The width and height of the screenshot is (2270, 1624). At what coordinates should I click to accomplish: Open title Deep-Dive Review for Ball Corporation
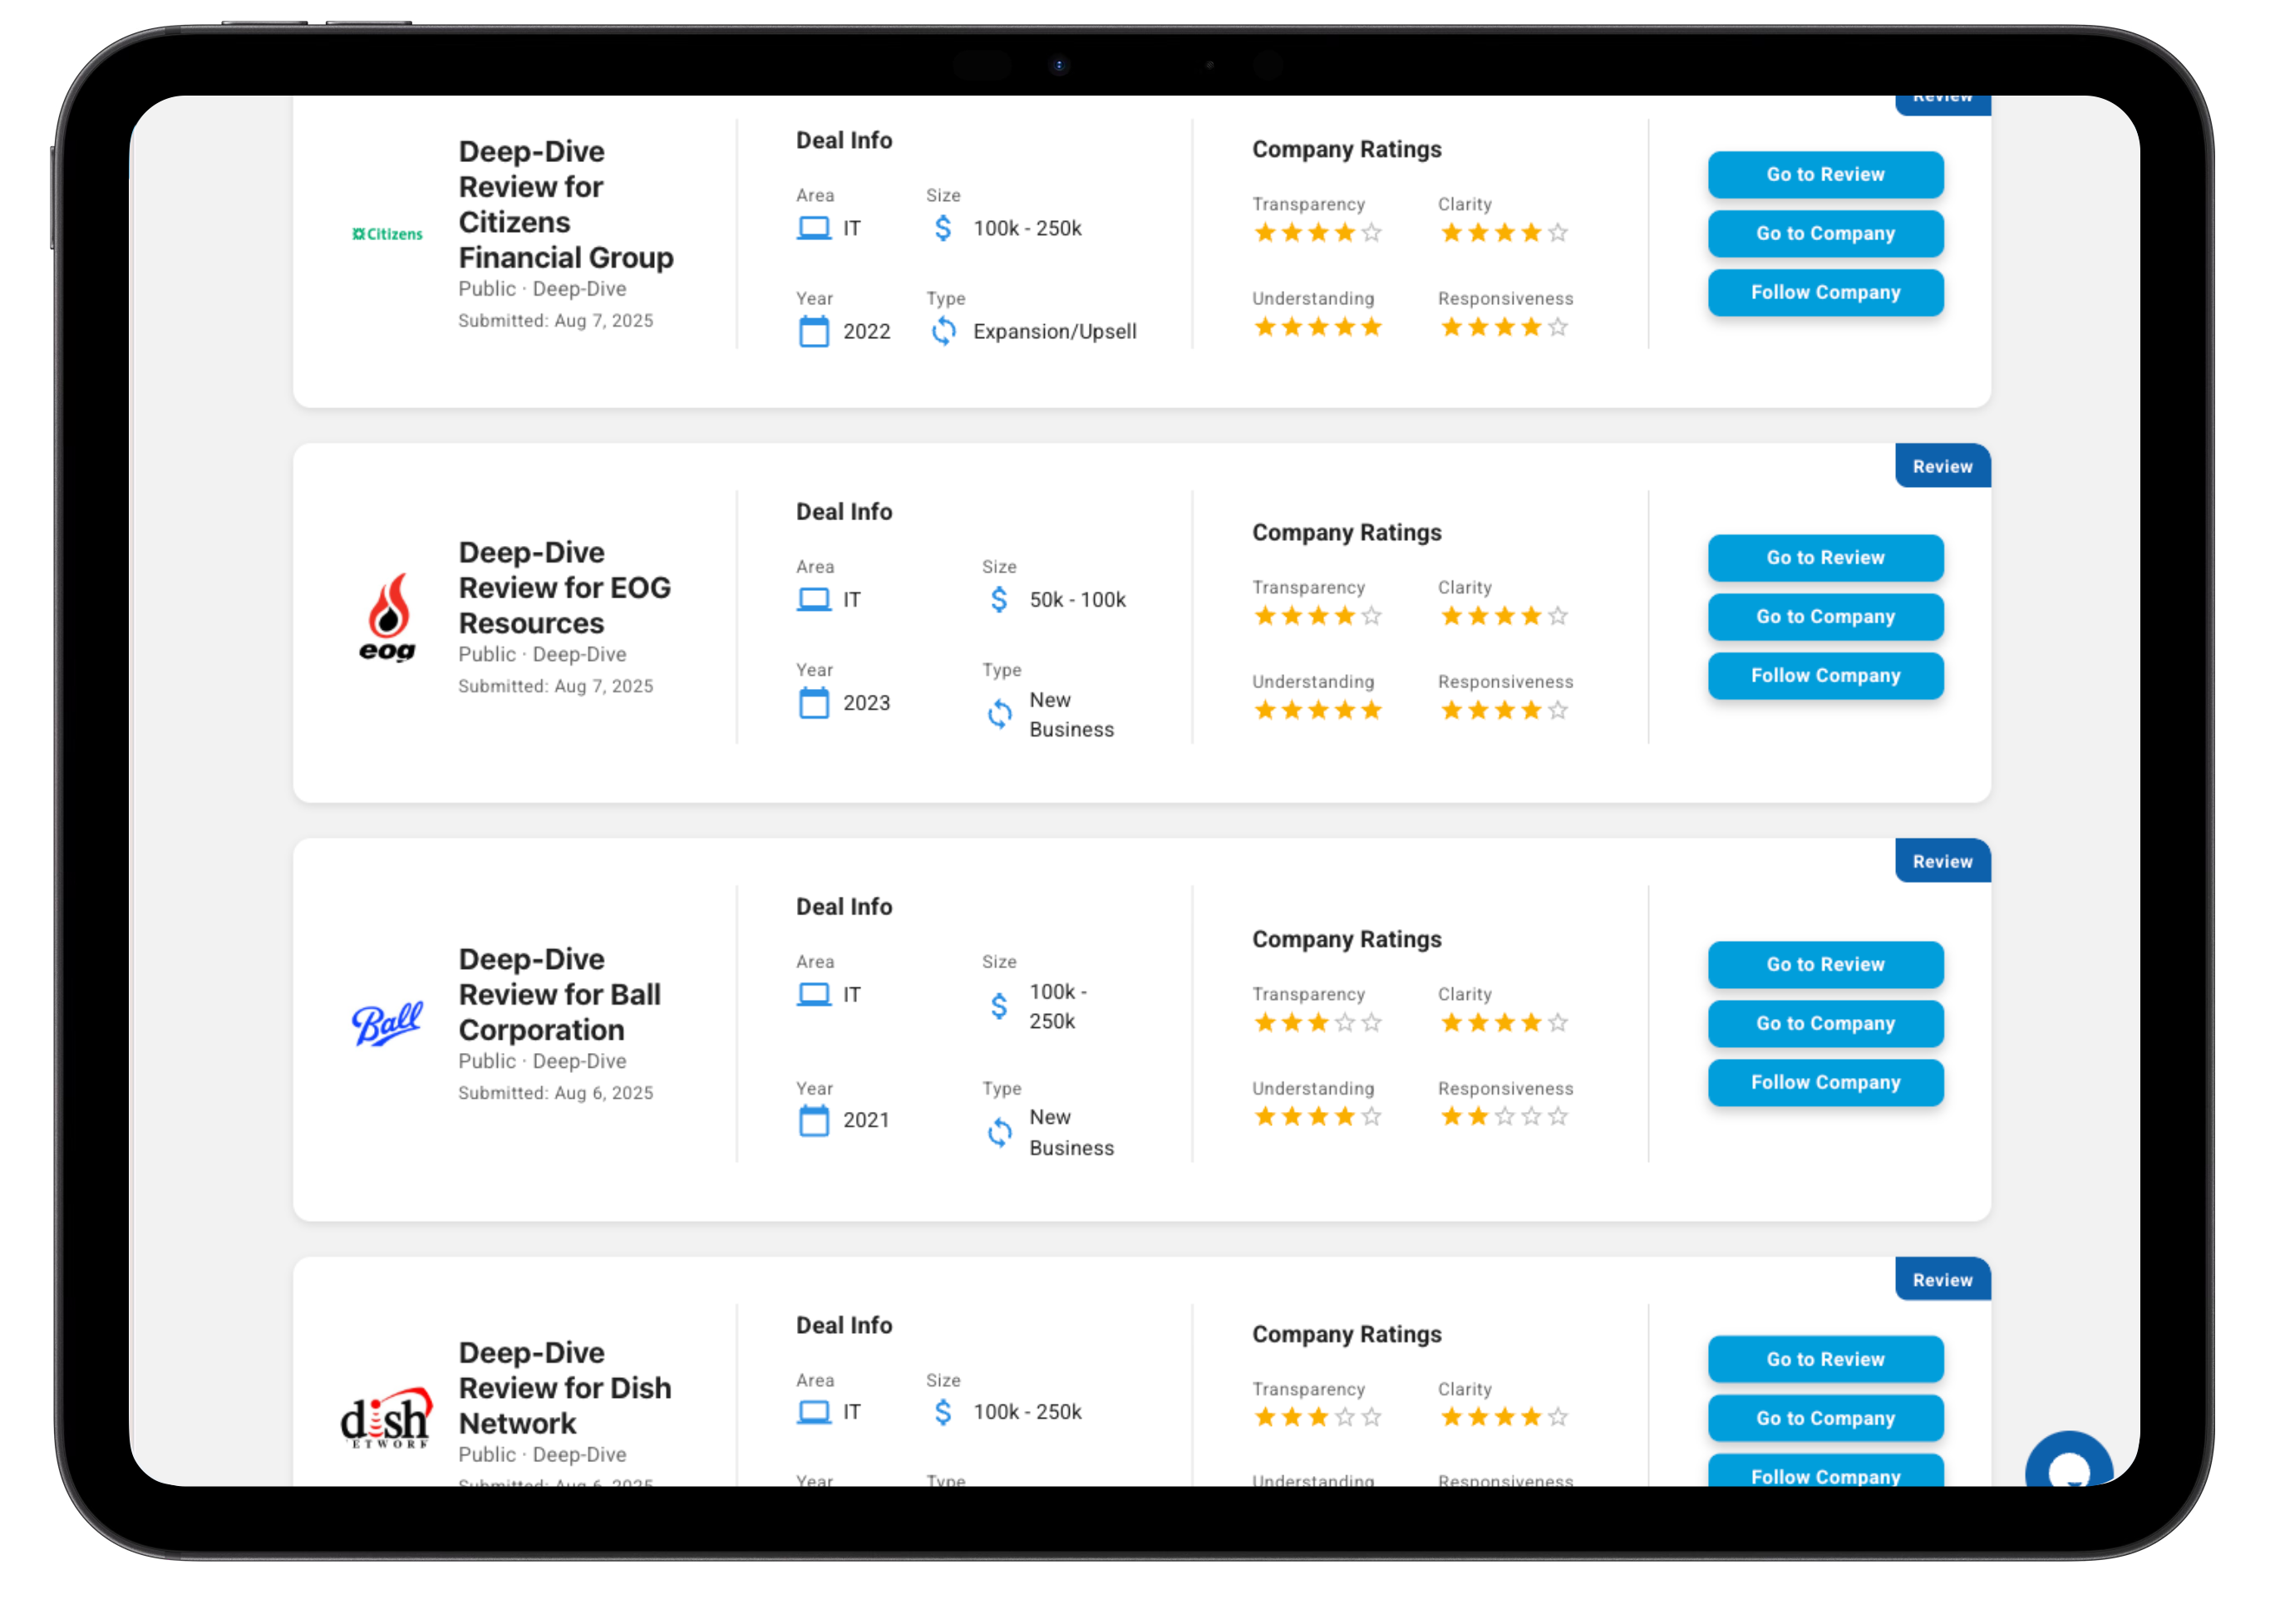[x=560, y=995]
